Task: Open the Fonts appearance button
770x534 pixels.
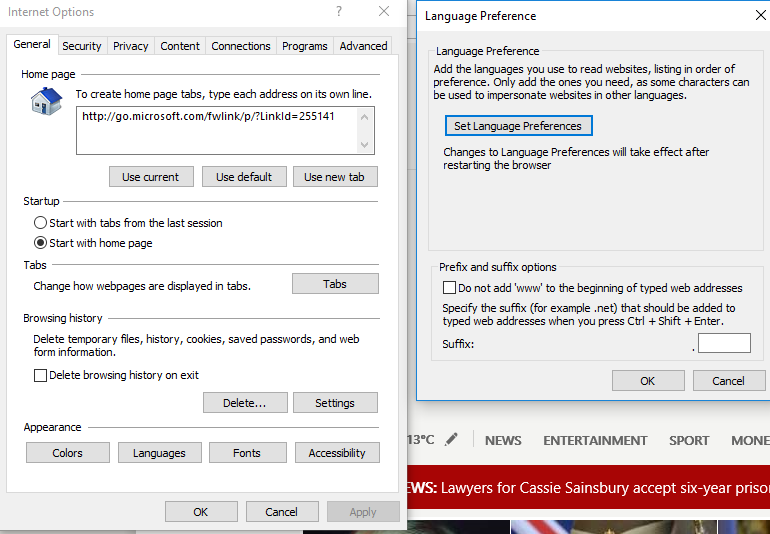Action: [x=248, y=453]
